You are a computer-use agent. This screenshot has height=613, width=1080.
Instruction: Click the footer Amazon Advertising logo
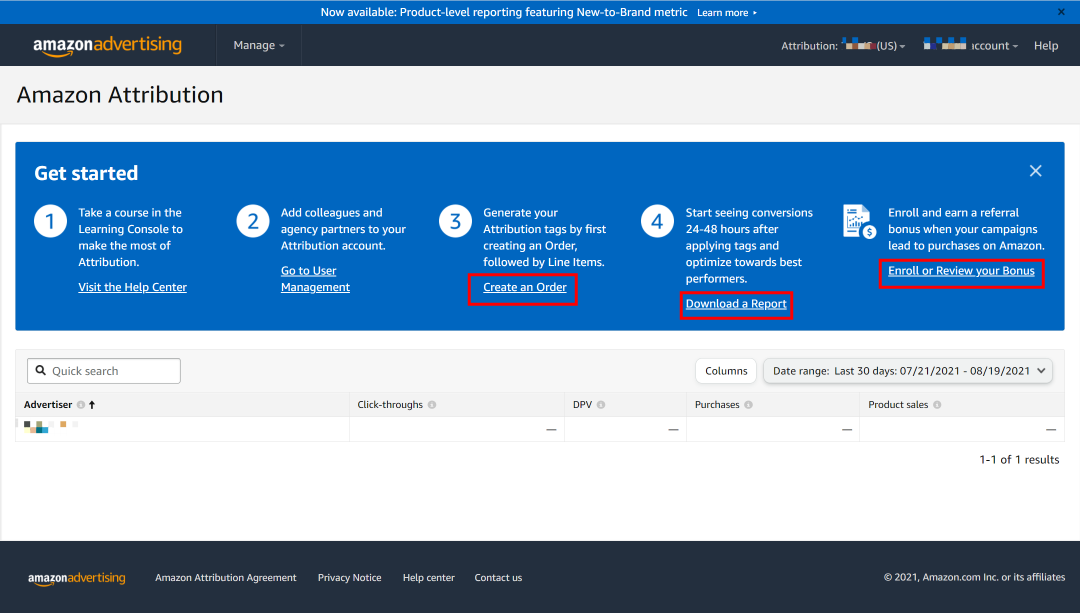click(76, 578)
